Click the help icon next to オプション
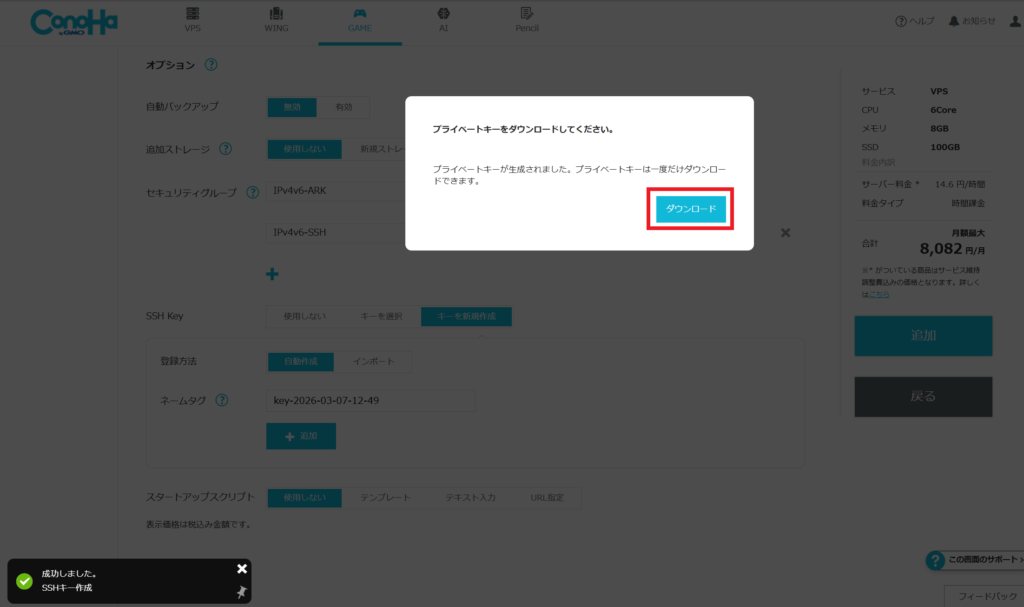 211,65
